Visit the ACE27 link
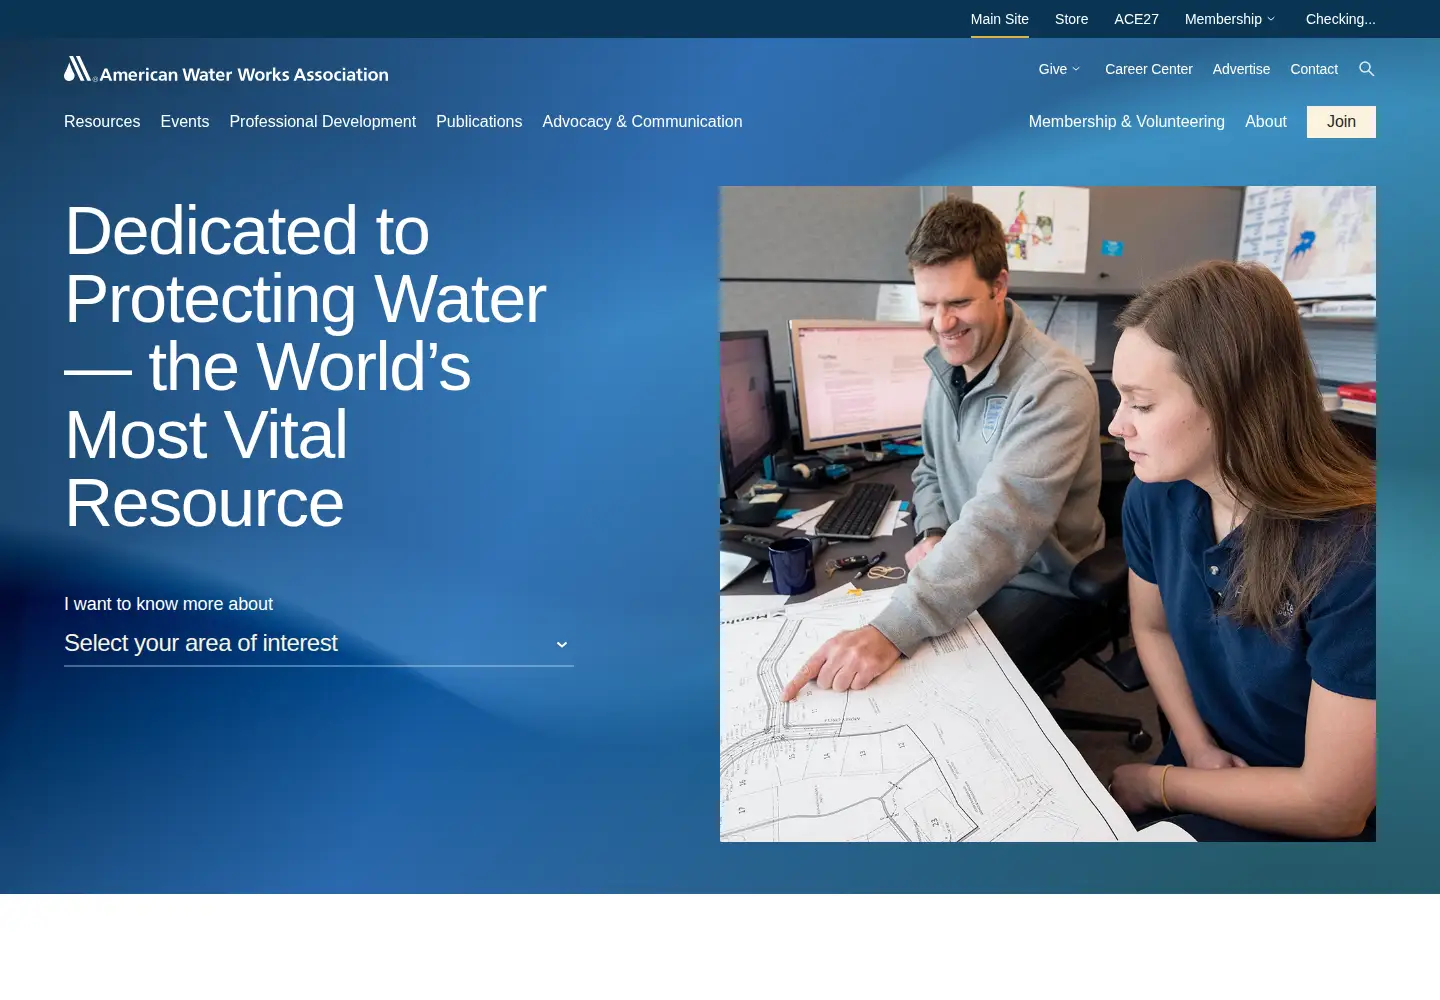 (x=1136, y=19)
